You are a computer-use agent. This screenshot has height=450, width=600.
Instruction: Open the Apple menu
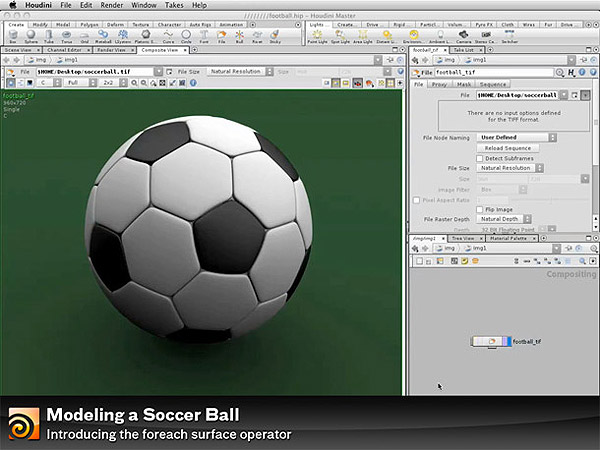[x=13, y=5]
